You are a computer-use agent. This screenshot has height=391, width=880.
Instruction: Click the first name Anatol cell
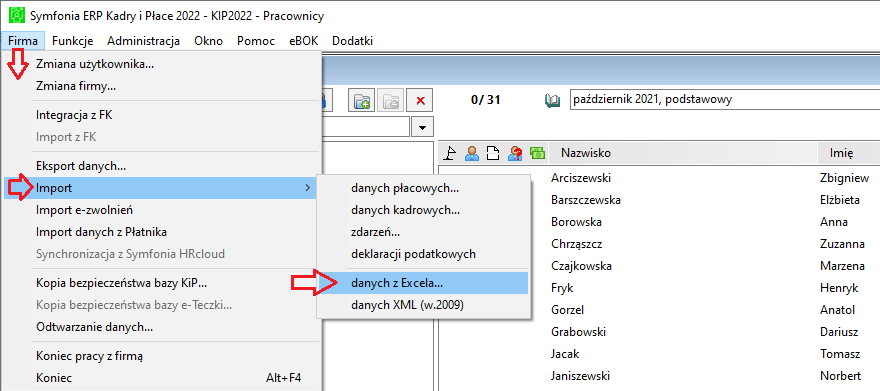837,310
